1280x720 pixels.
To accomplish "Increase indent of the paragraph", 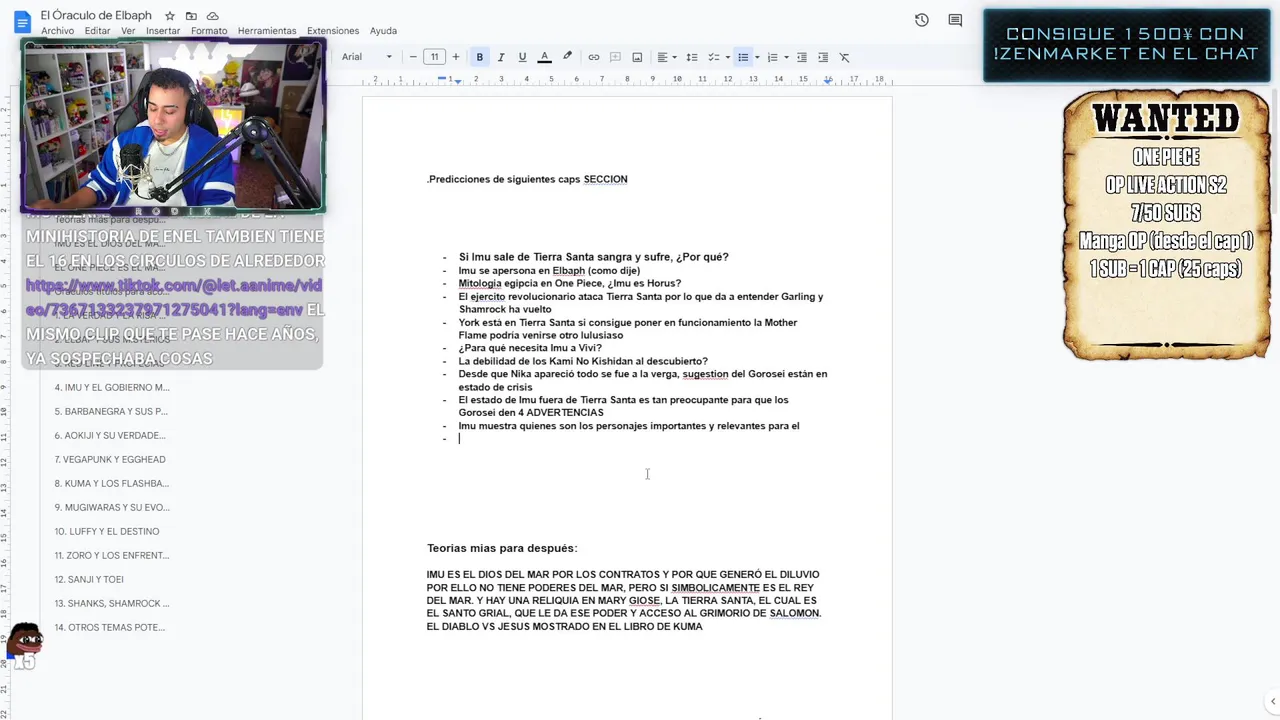I will [823, 57].
